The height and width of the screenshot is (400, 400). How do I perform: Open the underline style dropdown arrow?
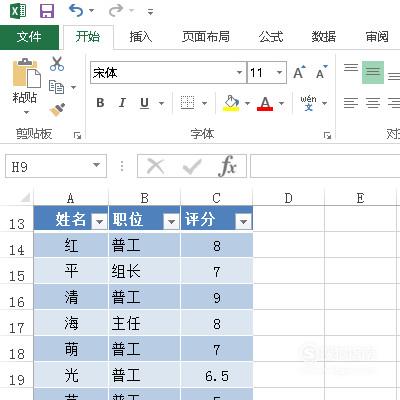(161, 103)
